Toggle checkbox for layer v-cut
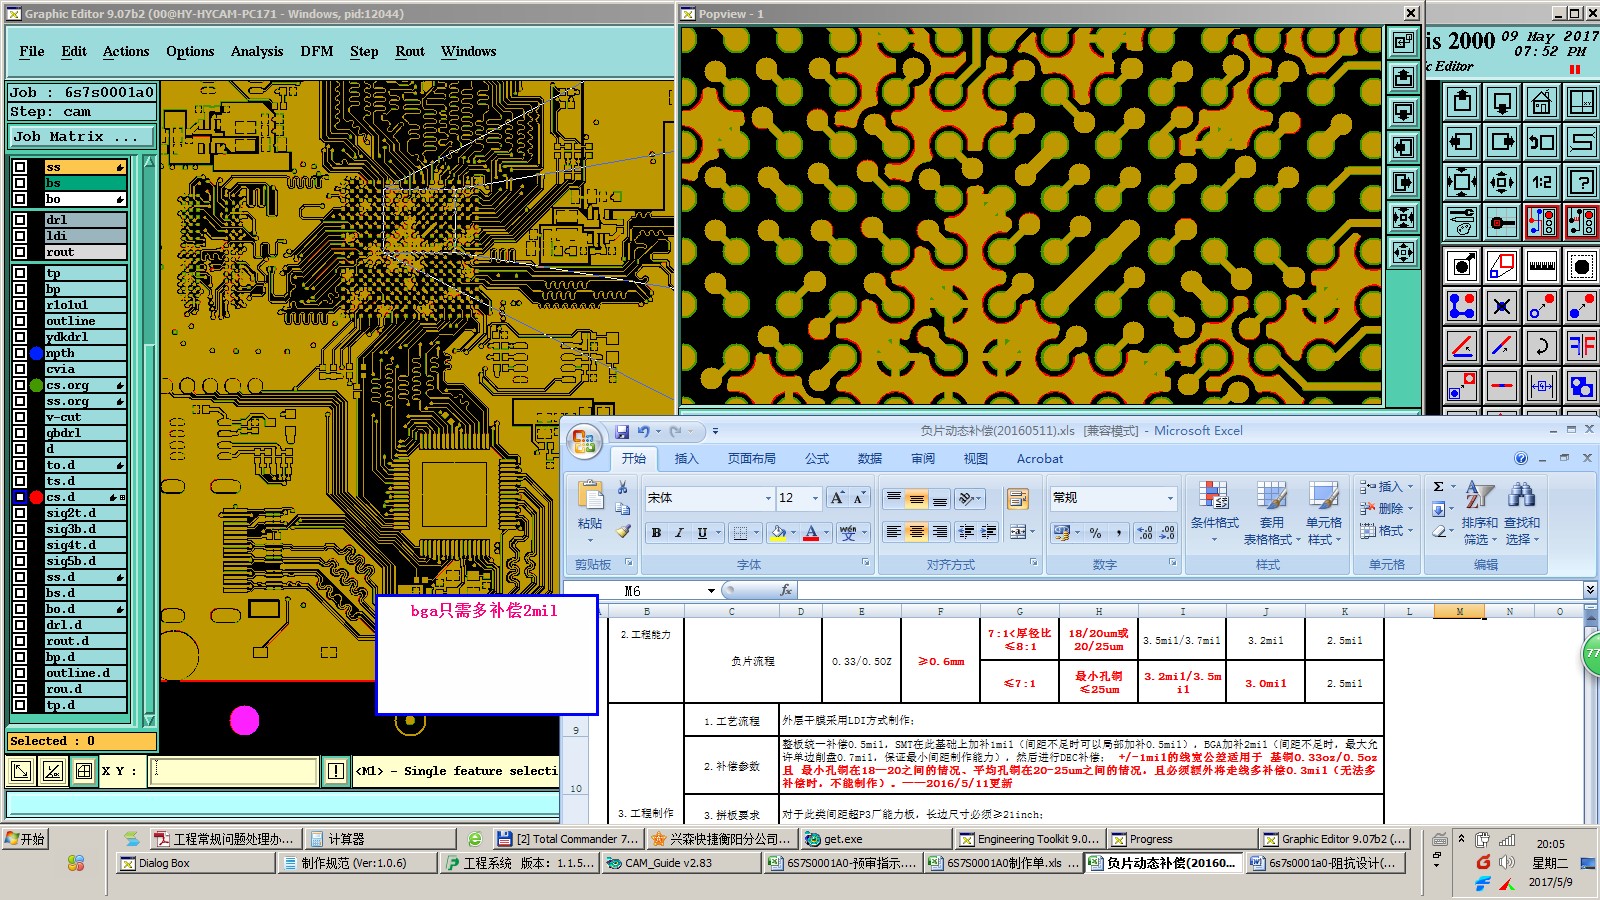This screenshot has width=1600, height=900. (x=20, y=417)
